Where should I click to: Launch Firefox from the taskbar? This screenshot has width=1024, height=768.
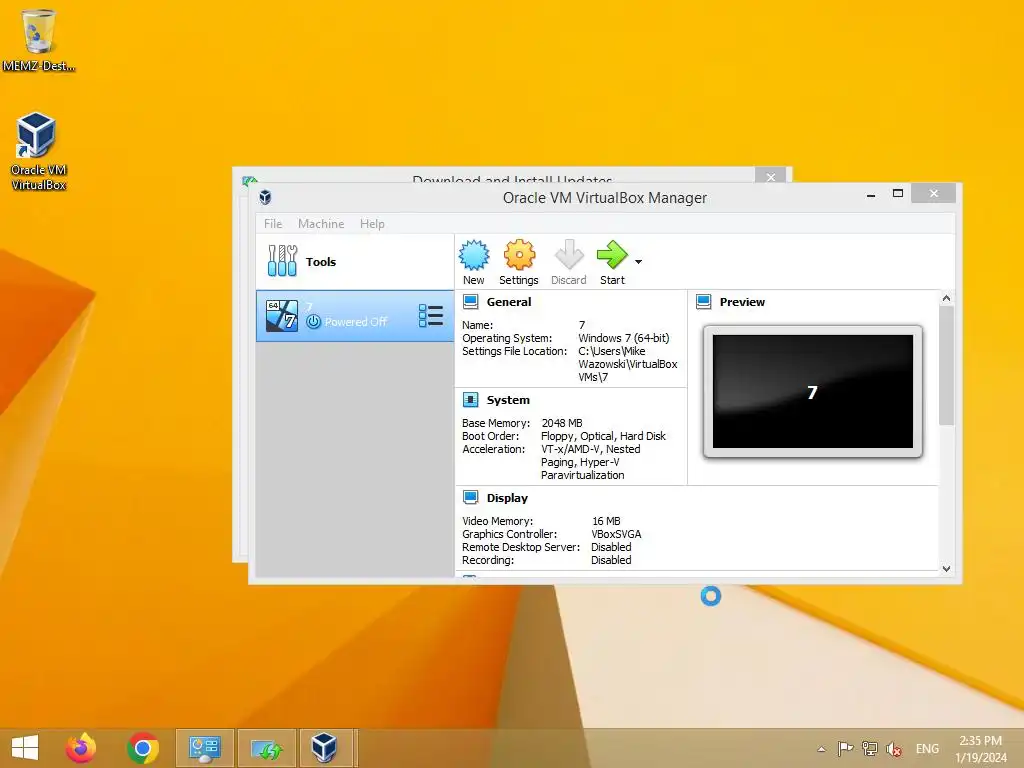(81, 748)
